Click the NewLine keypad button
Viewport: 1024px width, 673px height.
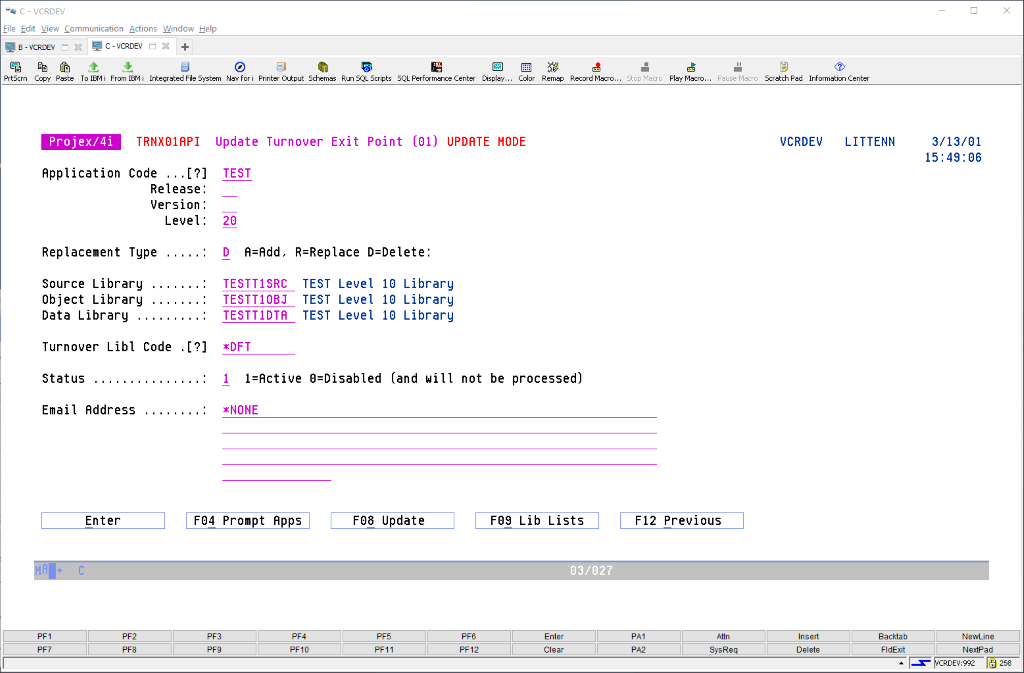point(978,636)
